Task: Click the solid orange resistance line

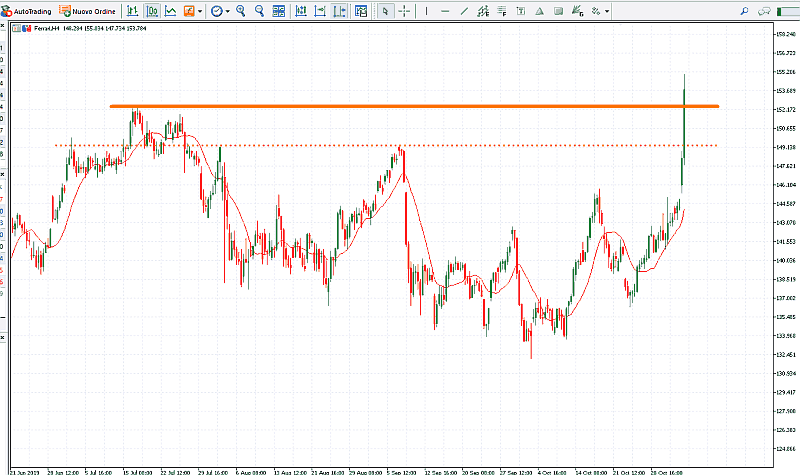Action: point(400,106)
